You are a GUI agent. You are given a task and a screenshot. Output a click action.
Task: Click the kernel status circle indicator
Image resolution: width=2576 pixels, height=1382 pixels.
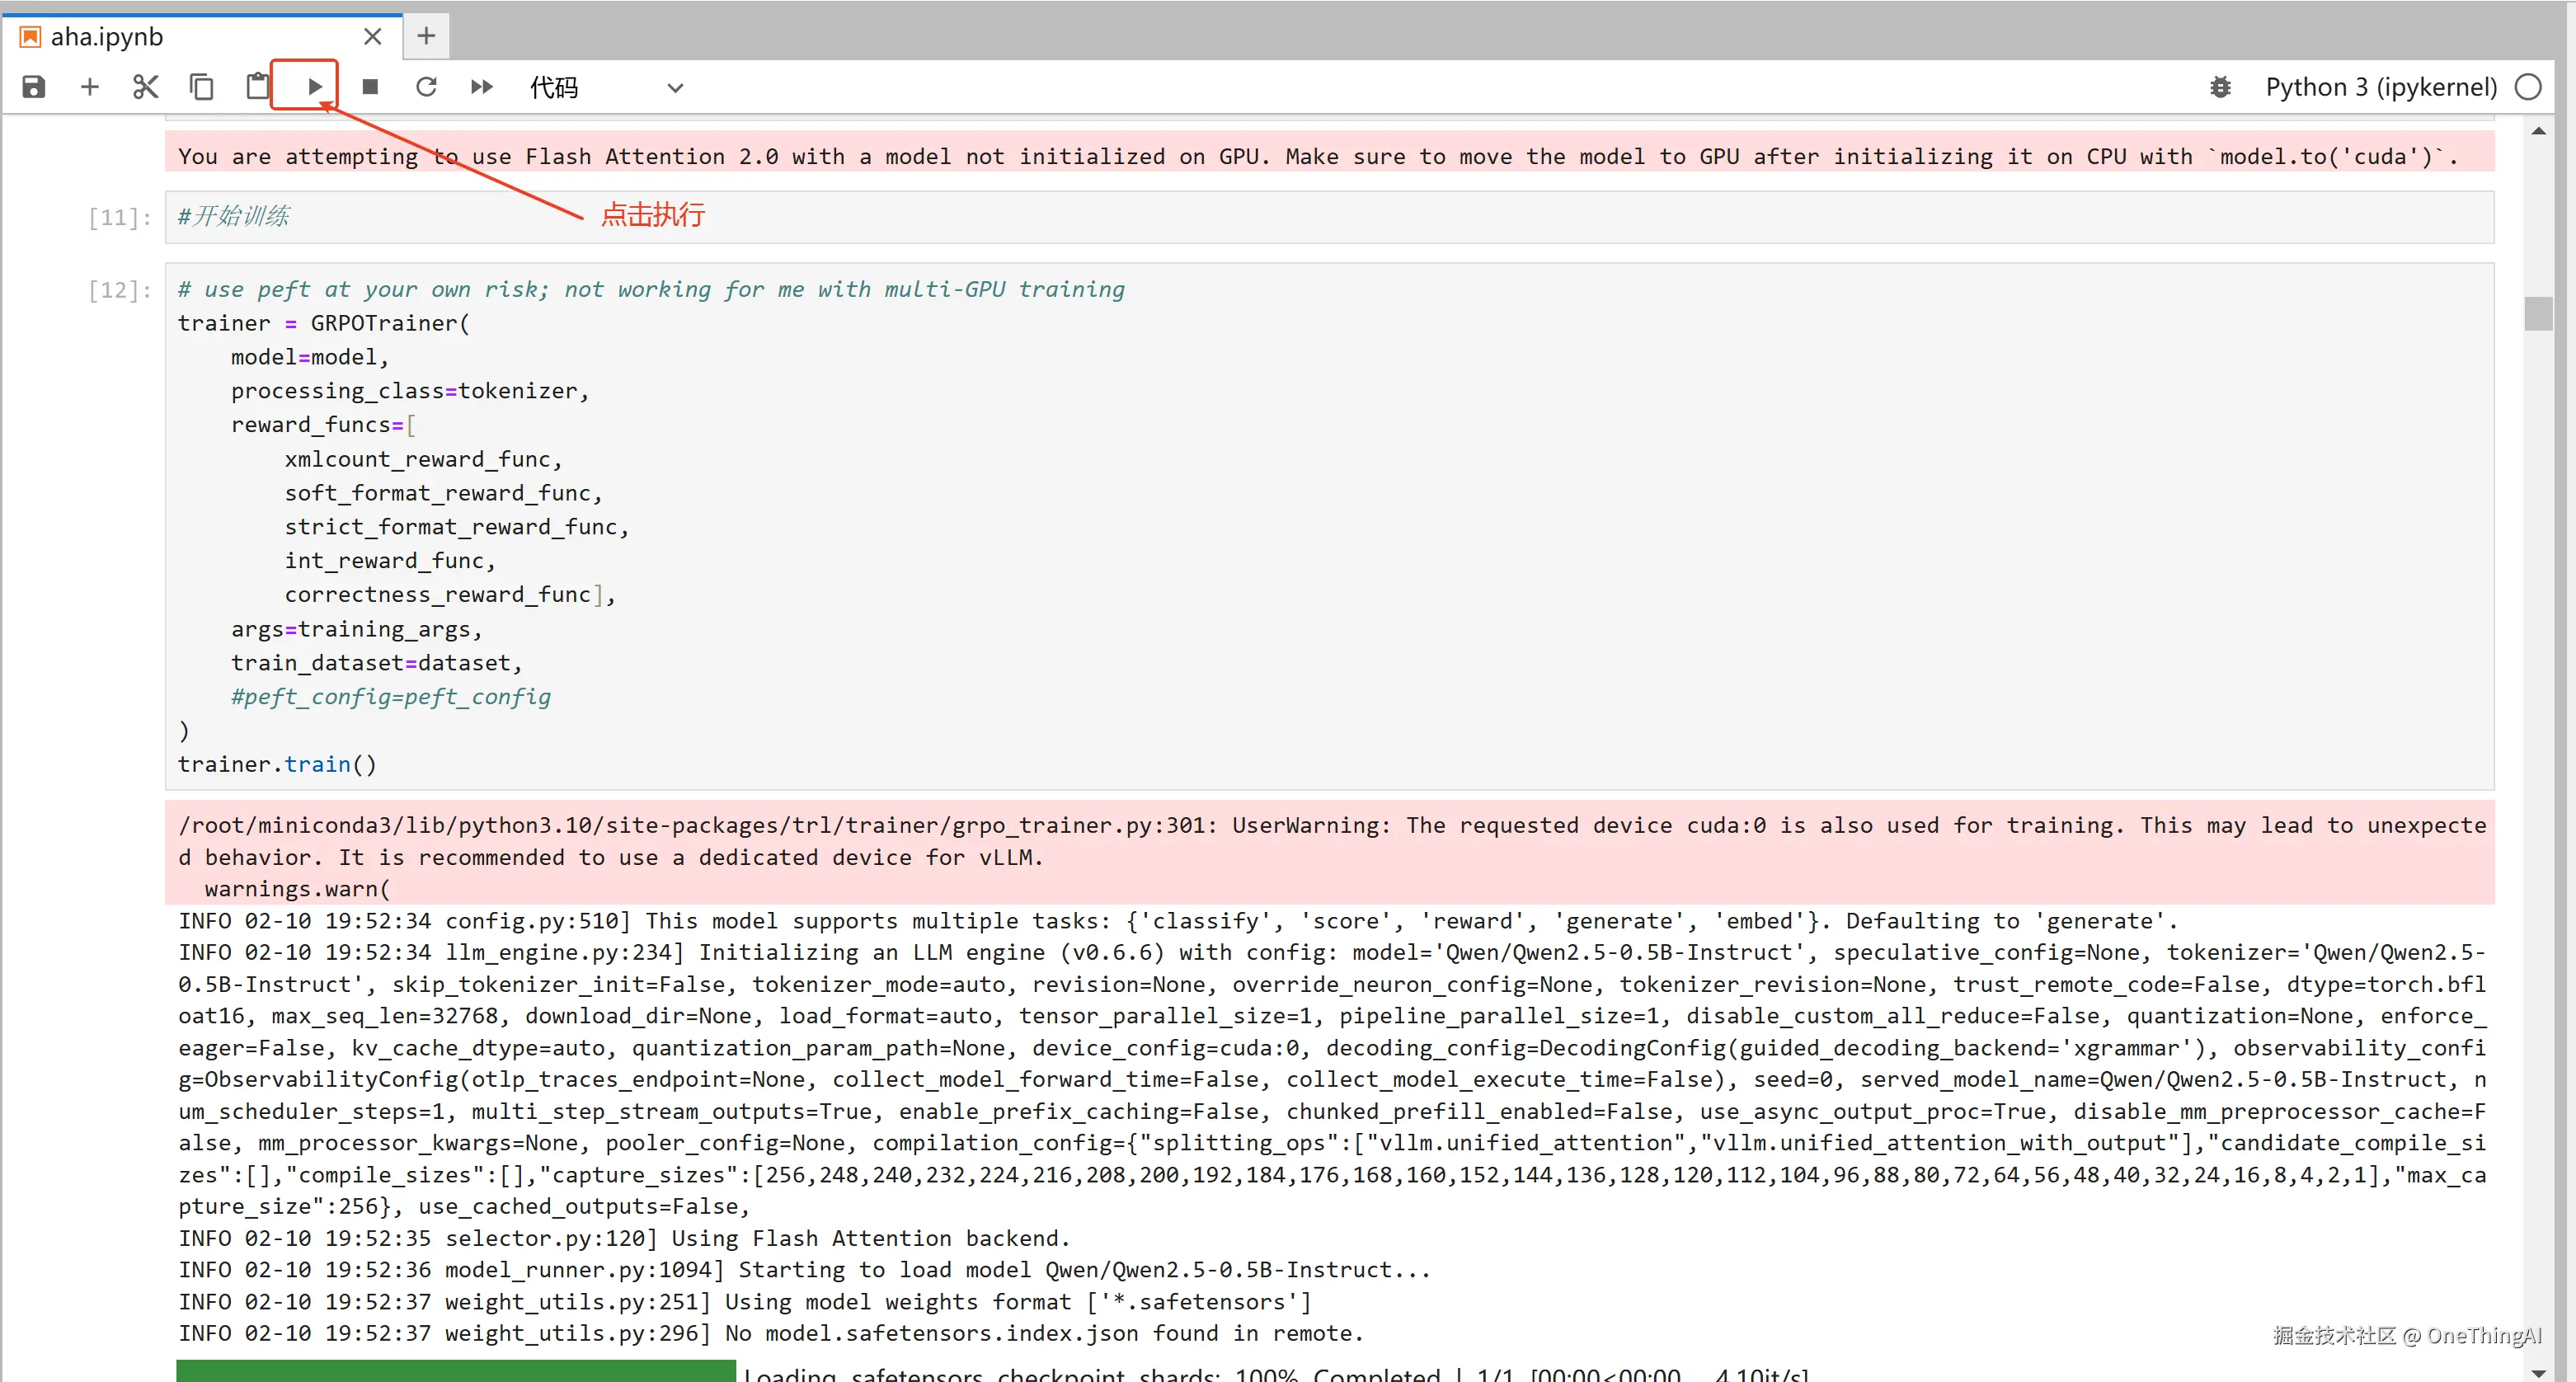2528,87
